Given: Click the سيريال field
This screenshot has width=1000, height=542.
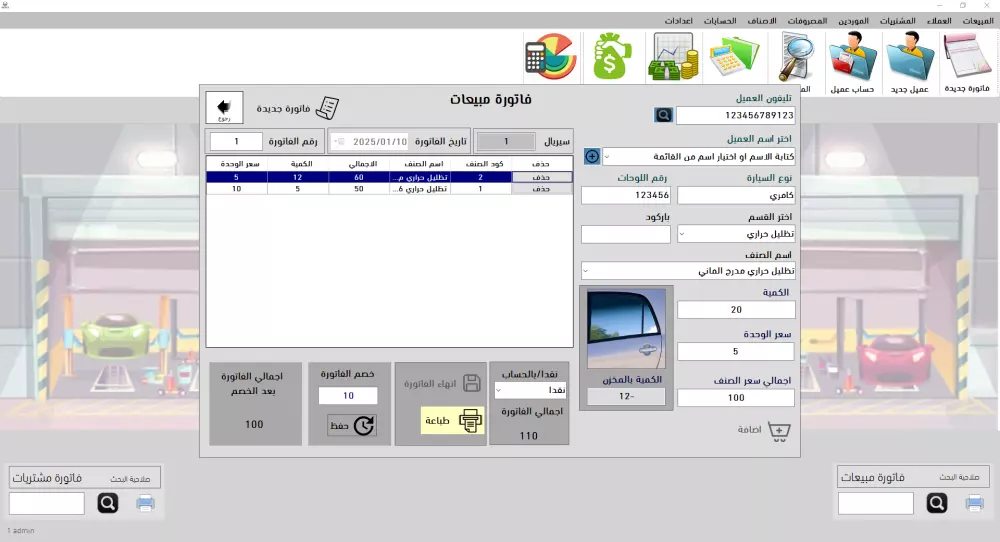Looking at the screenshot, I should point(506,141).
